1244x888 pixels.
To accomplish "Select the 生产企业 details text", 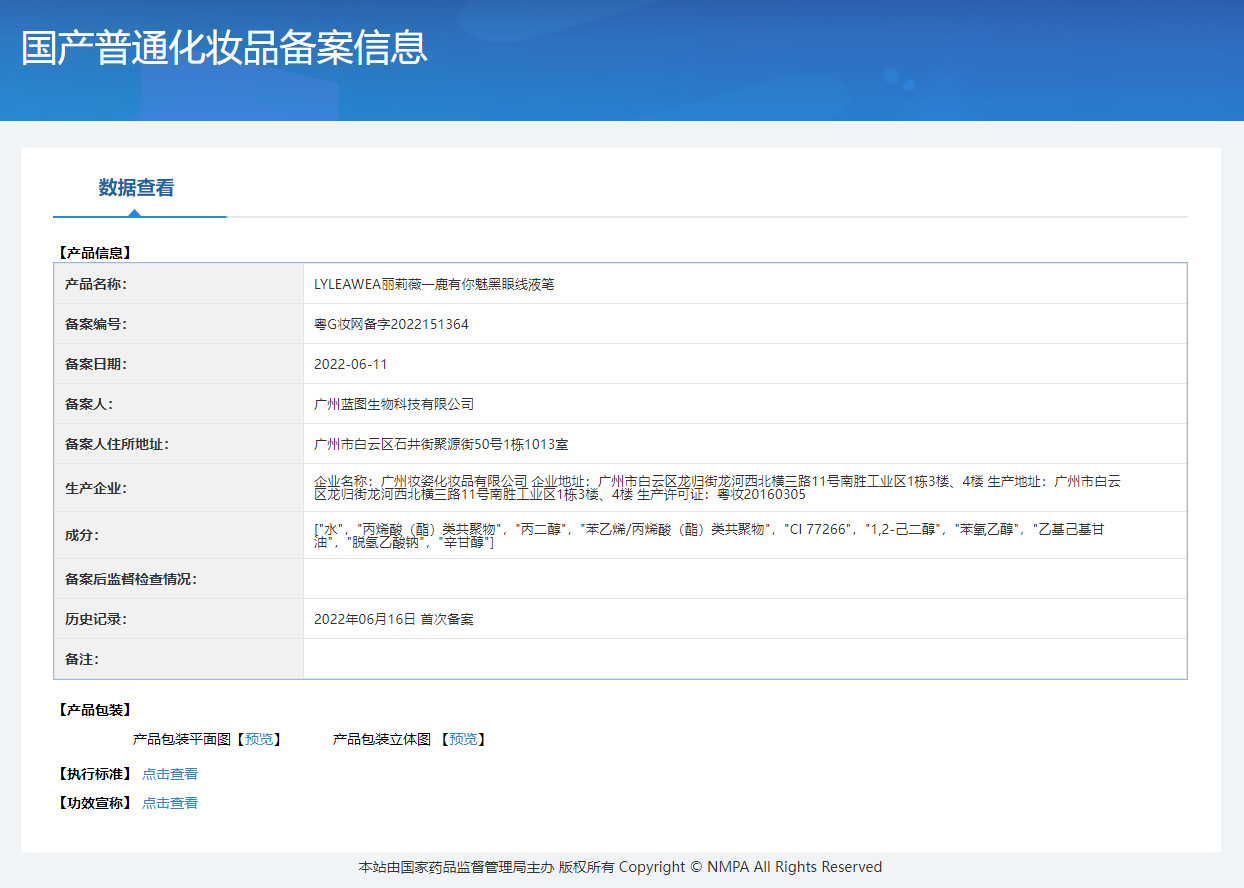I will [718, 488].
